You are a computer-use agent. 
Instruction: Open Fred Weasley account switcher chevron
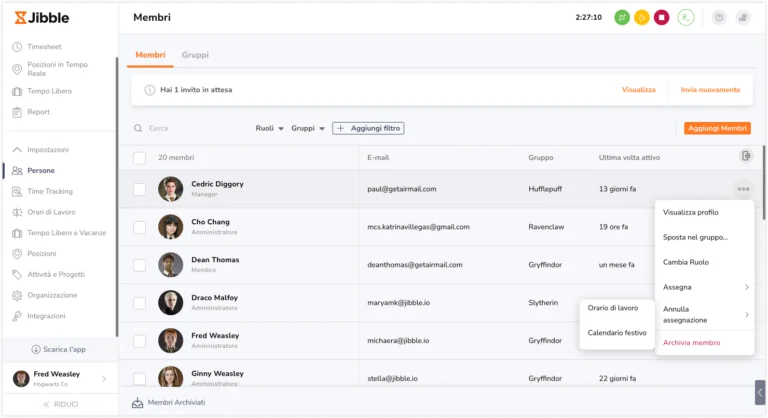tap(104, 378)
